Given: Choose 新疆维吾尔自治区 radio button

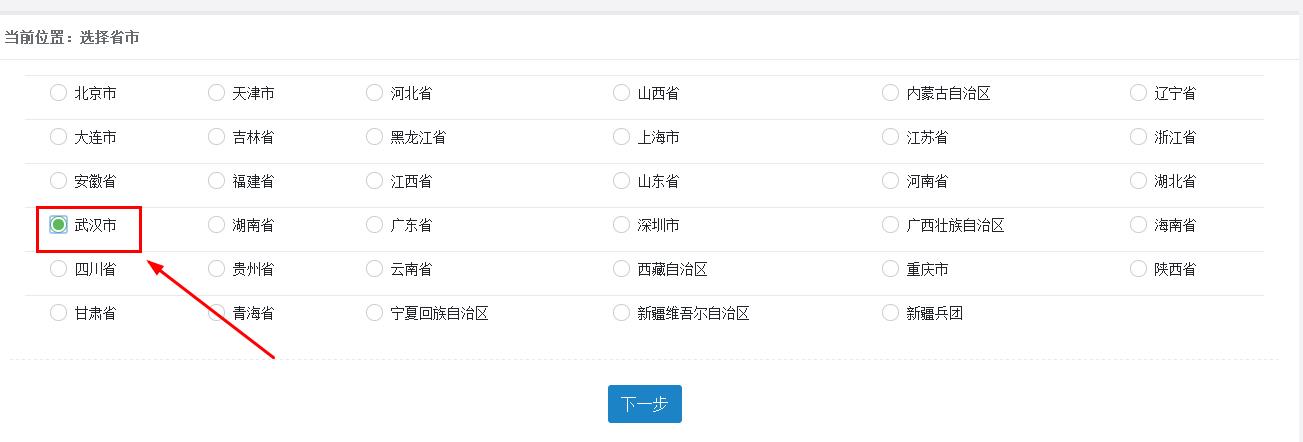Looking at the screenshot, I should (x=622, y=313).
